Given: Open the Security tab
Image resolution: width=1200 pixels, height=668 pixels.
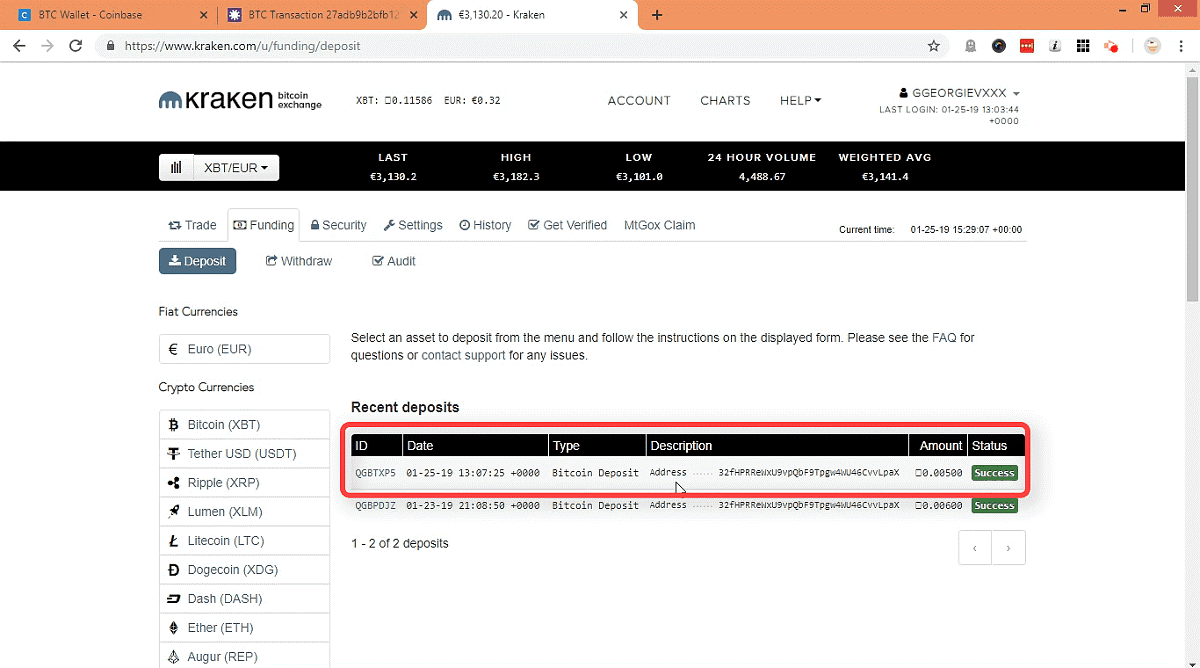Looking at the screenshot, I should (x=338, y=225).
